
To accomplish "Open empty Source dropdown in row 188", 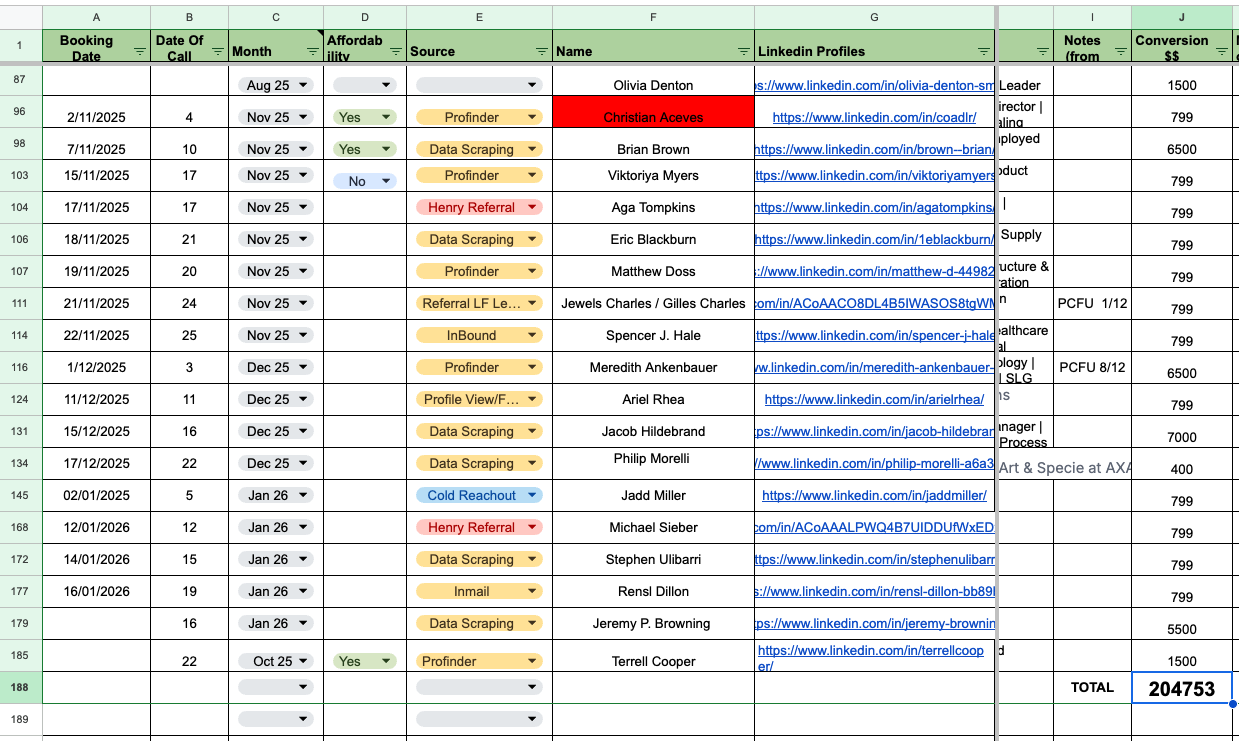I will pyautogui.click(x=479, y=687).
